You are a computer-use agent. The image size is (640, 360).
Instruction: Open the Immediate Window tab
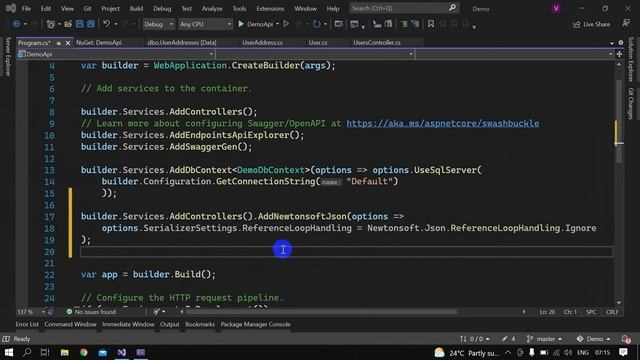coord(128,324)
